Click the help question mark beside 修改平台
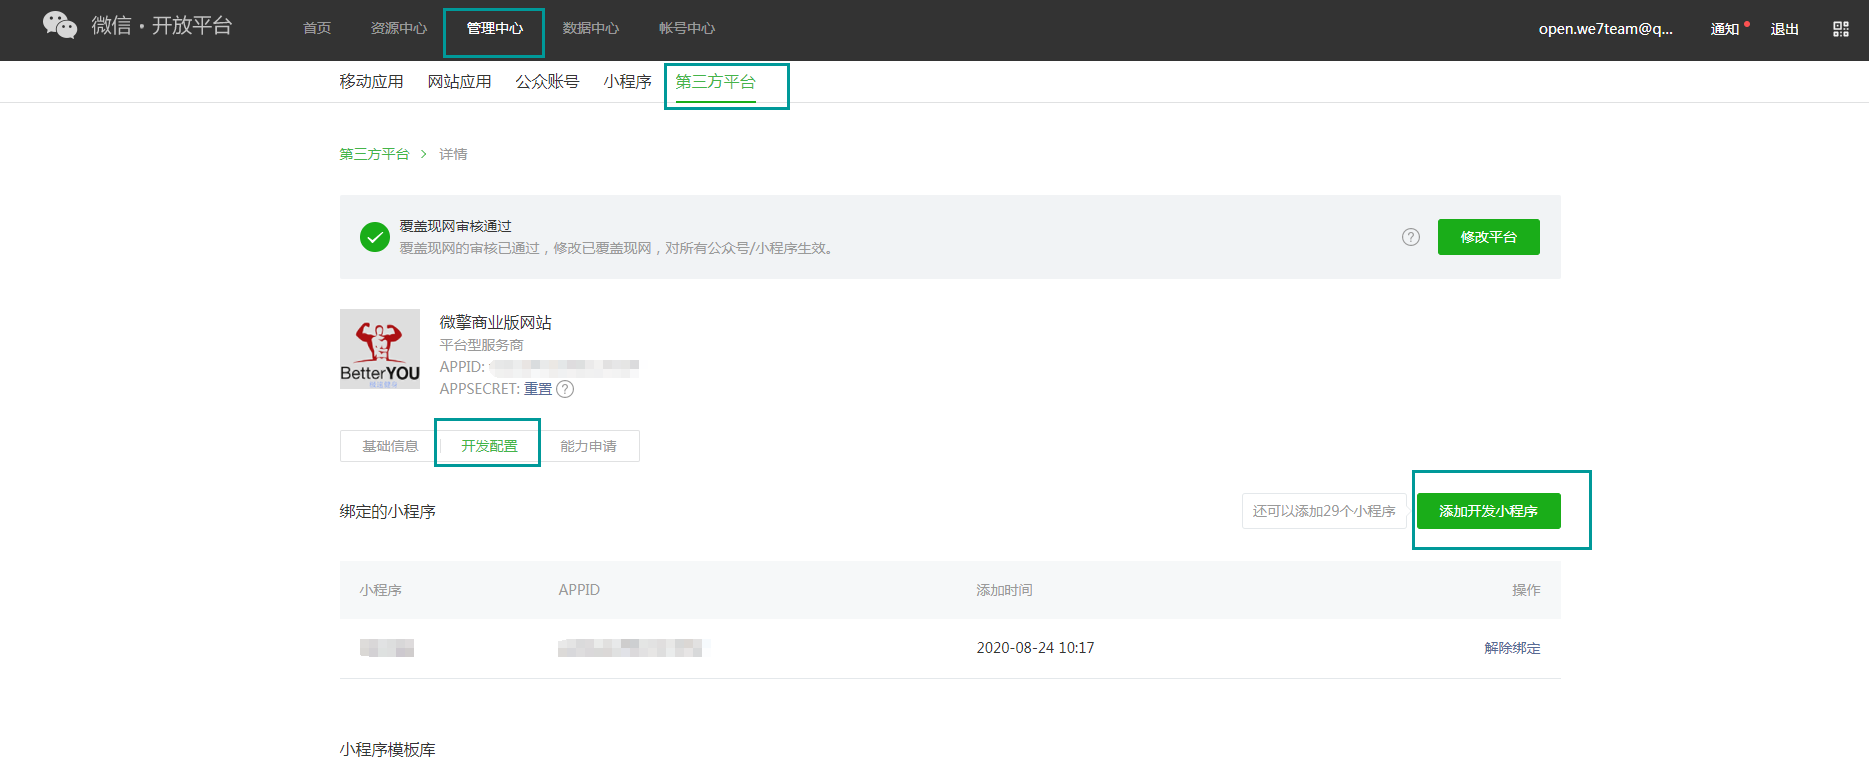 (1411, 237)
